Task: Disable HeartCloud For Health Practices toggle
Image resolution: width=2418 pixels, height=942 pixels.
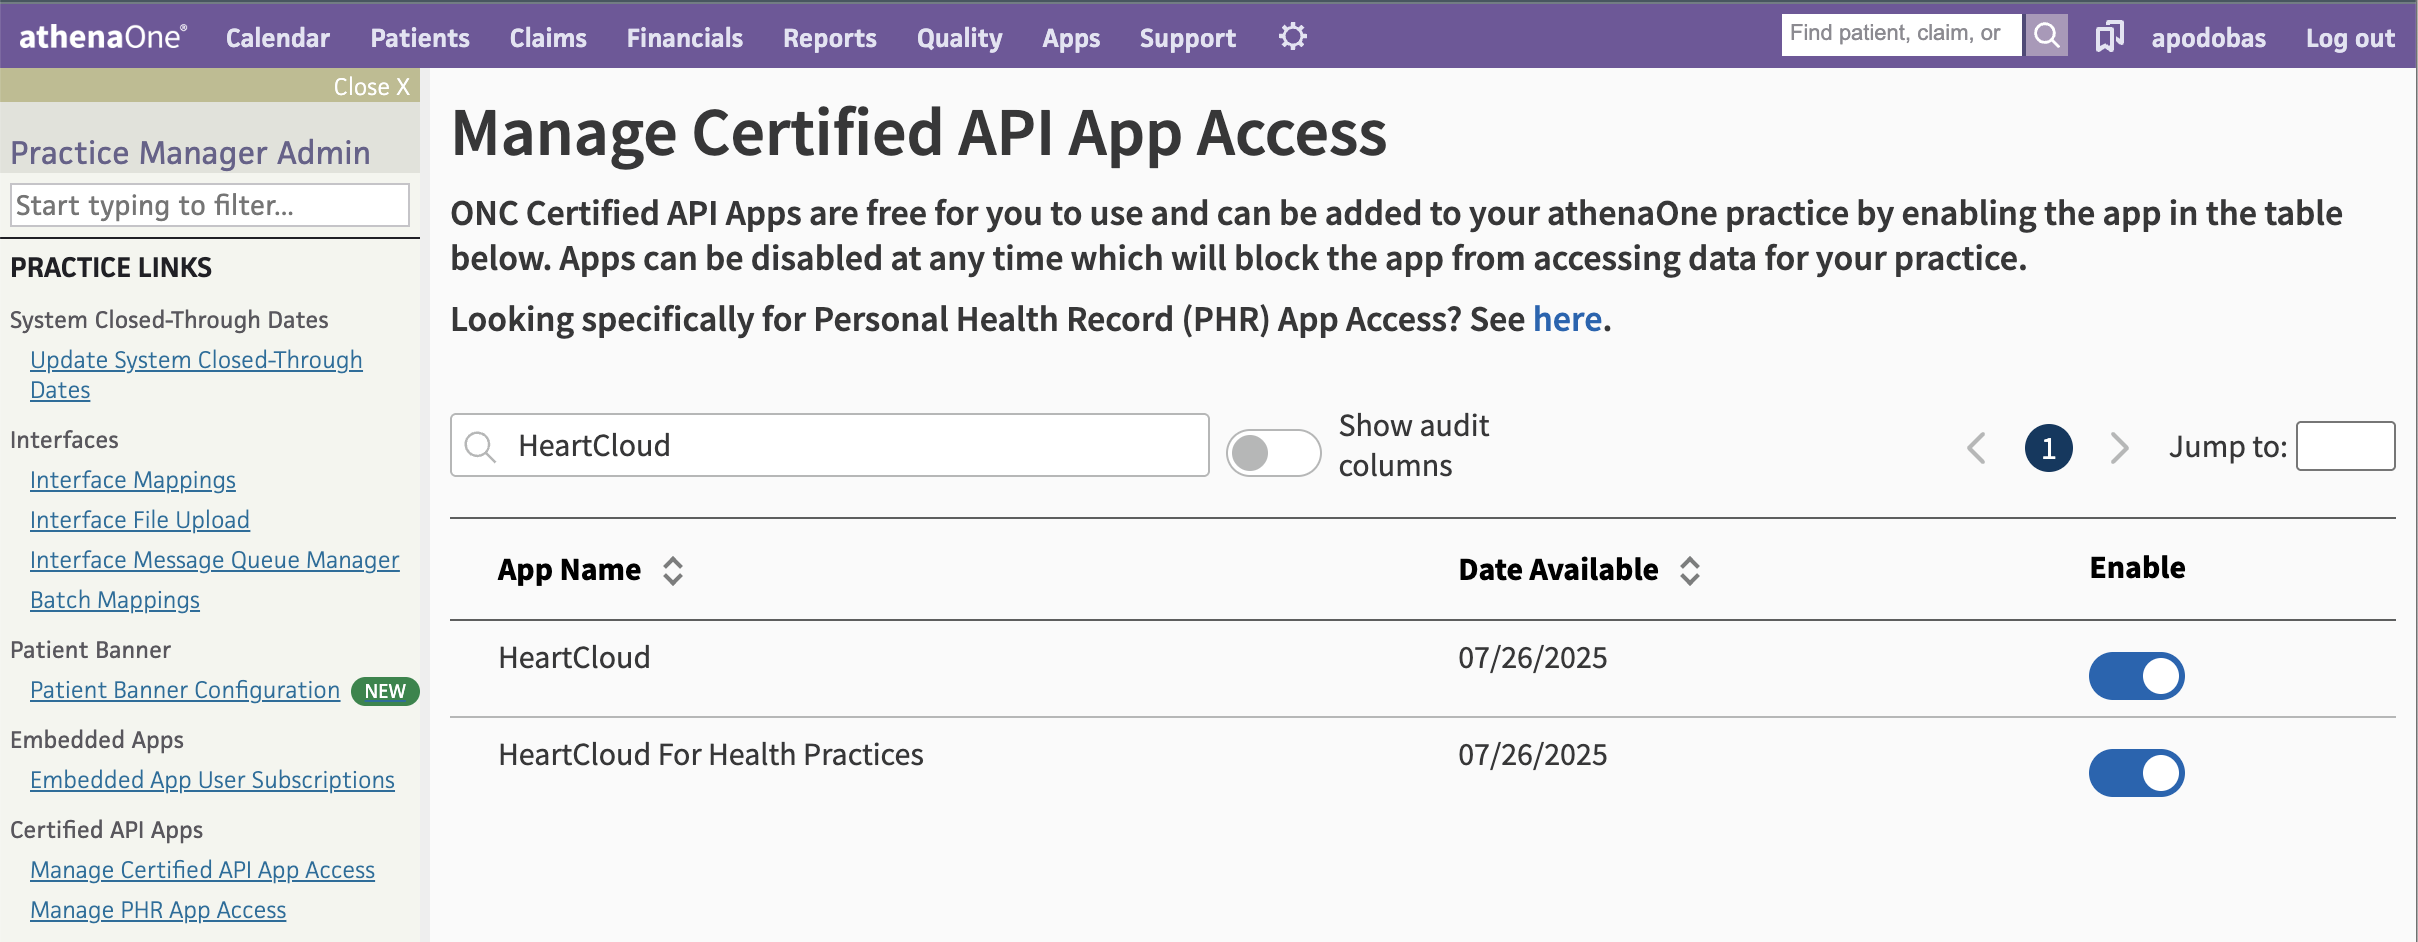Action: tap(2136, 773)
